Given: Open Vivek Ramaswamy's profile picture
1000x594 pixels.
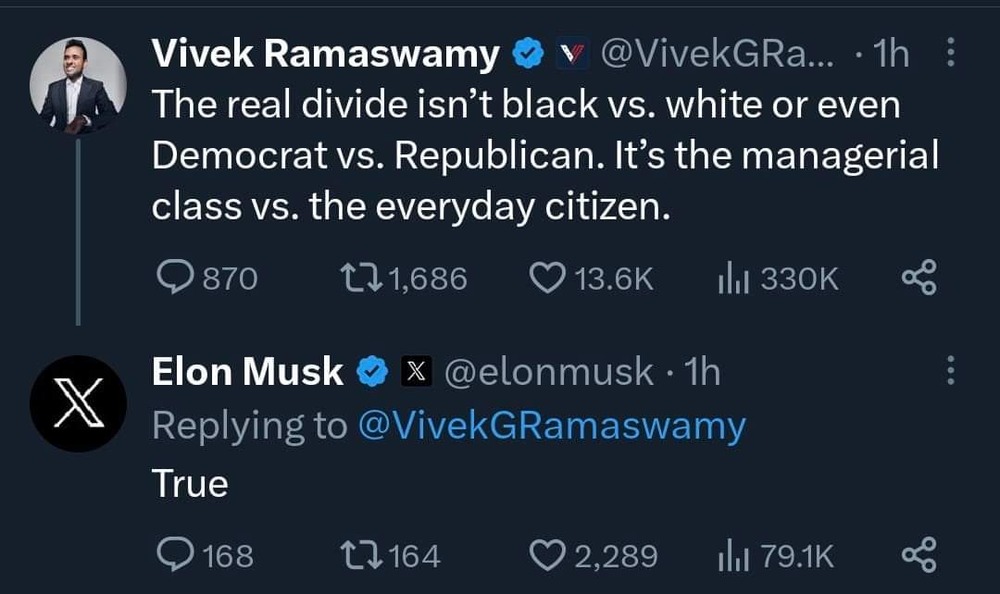Looking at the screenshot, I should pos(78,90).
